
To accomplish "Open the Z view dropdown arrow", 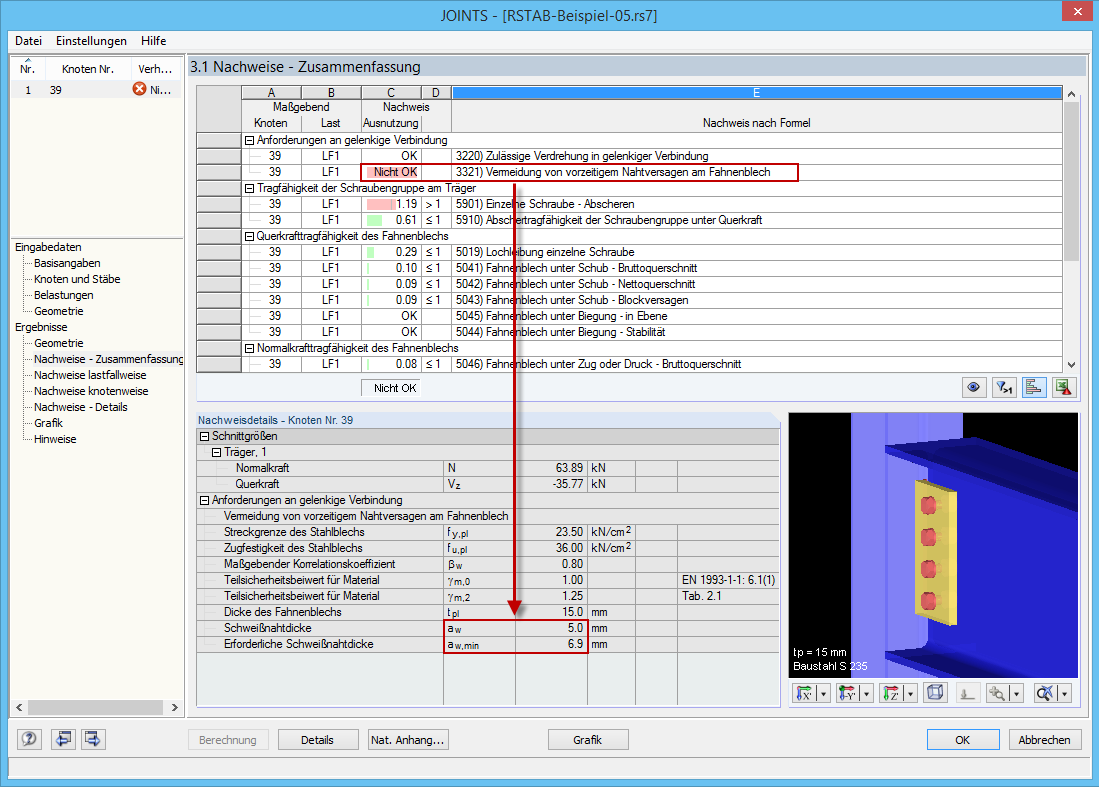I will (910, 693).
